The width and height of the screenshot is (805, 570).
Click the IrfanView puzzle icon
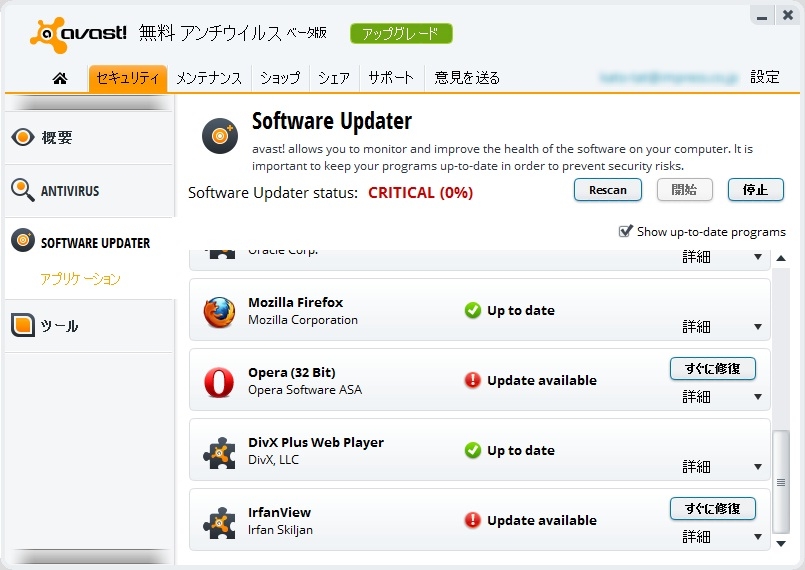(219, 522)
